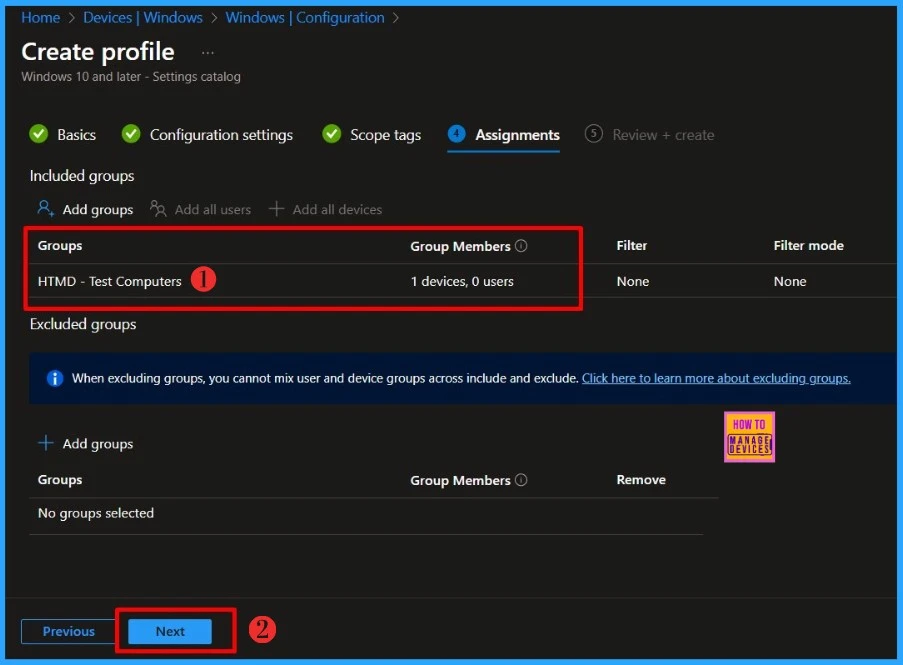The image size is (903, 665).
Task: Click the excluded Groups column header
Action: pos(60,480)
